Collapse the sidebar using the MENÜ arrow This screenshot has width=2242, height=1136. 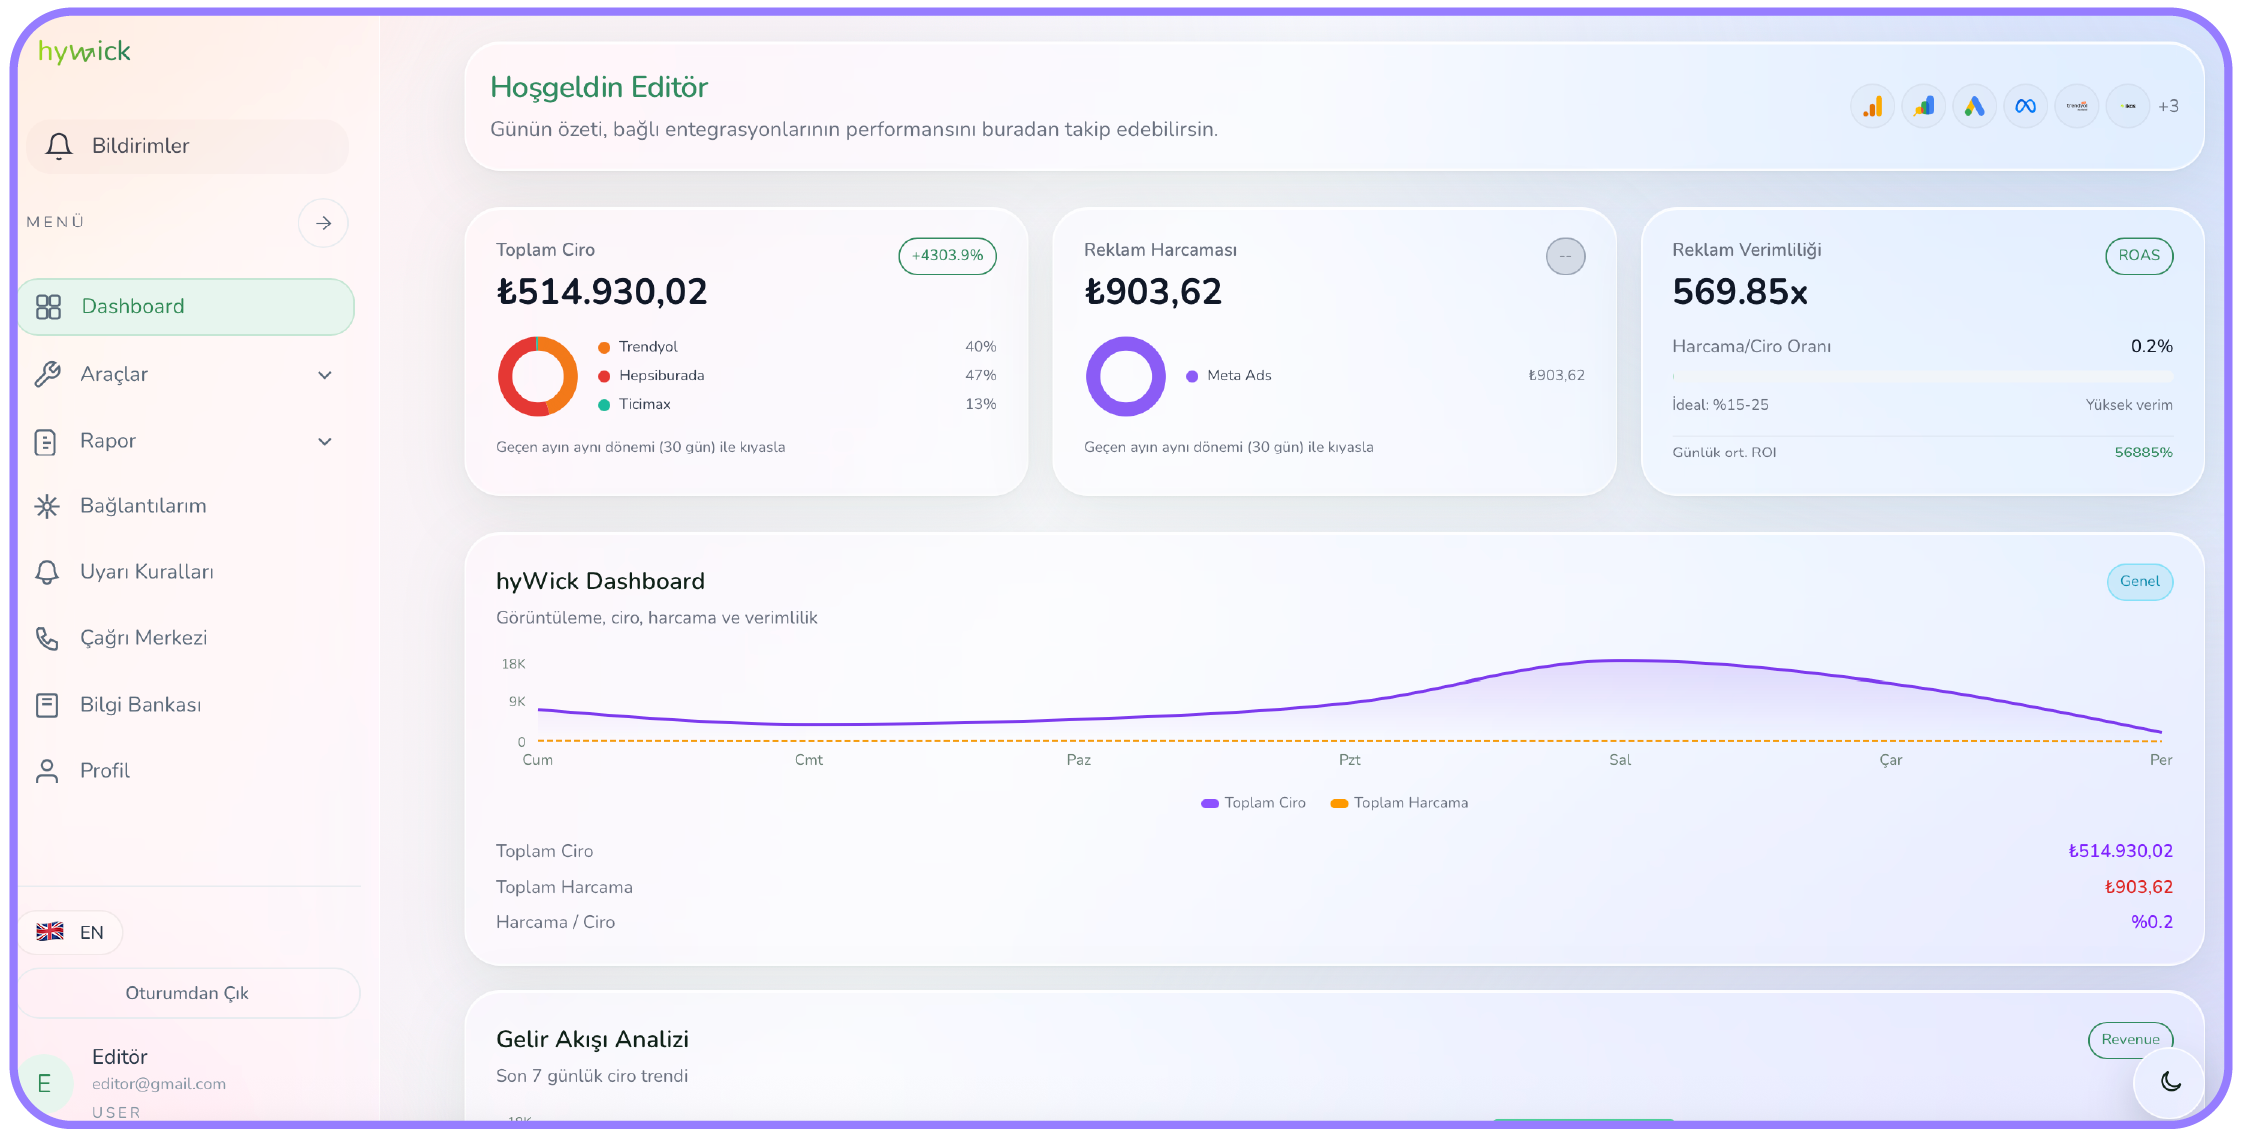323,223
